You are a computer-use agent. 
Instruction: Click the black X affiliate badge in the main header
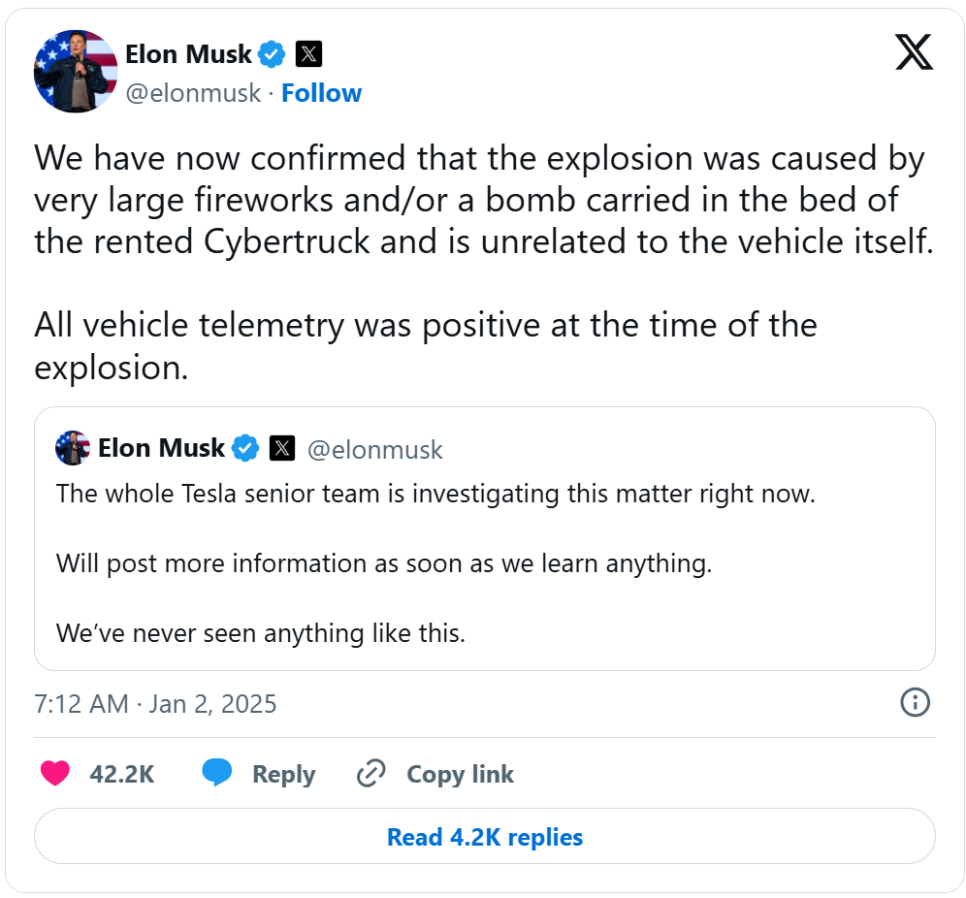pos(309,54)
